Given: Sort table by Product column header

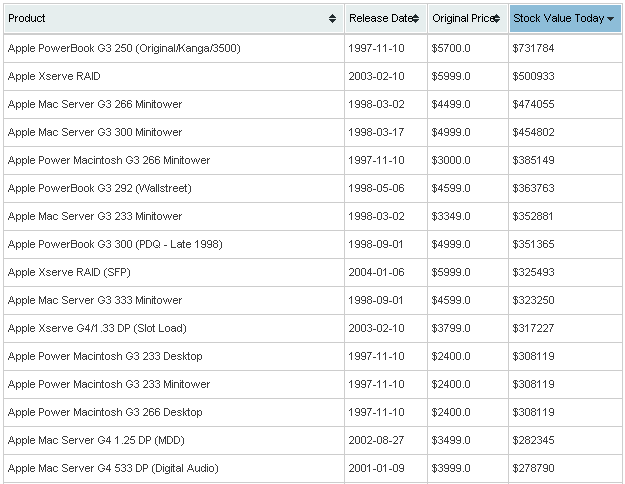Looking at the screenshot, I should [x=174, y=18].
